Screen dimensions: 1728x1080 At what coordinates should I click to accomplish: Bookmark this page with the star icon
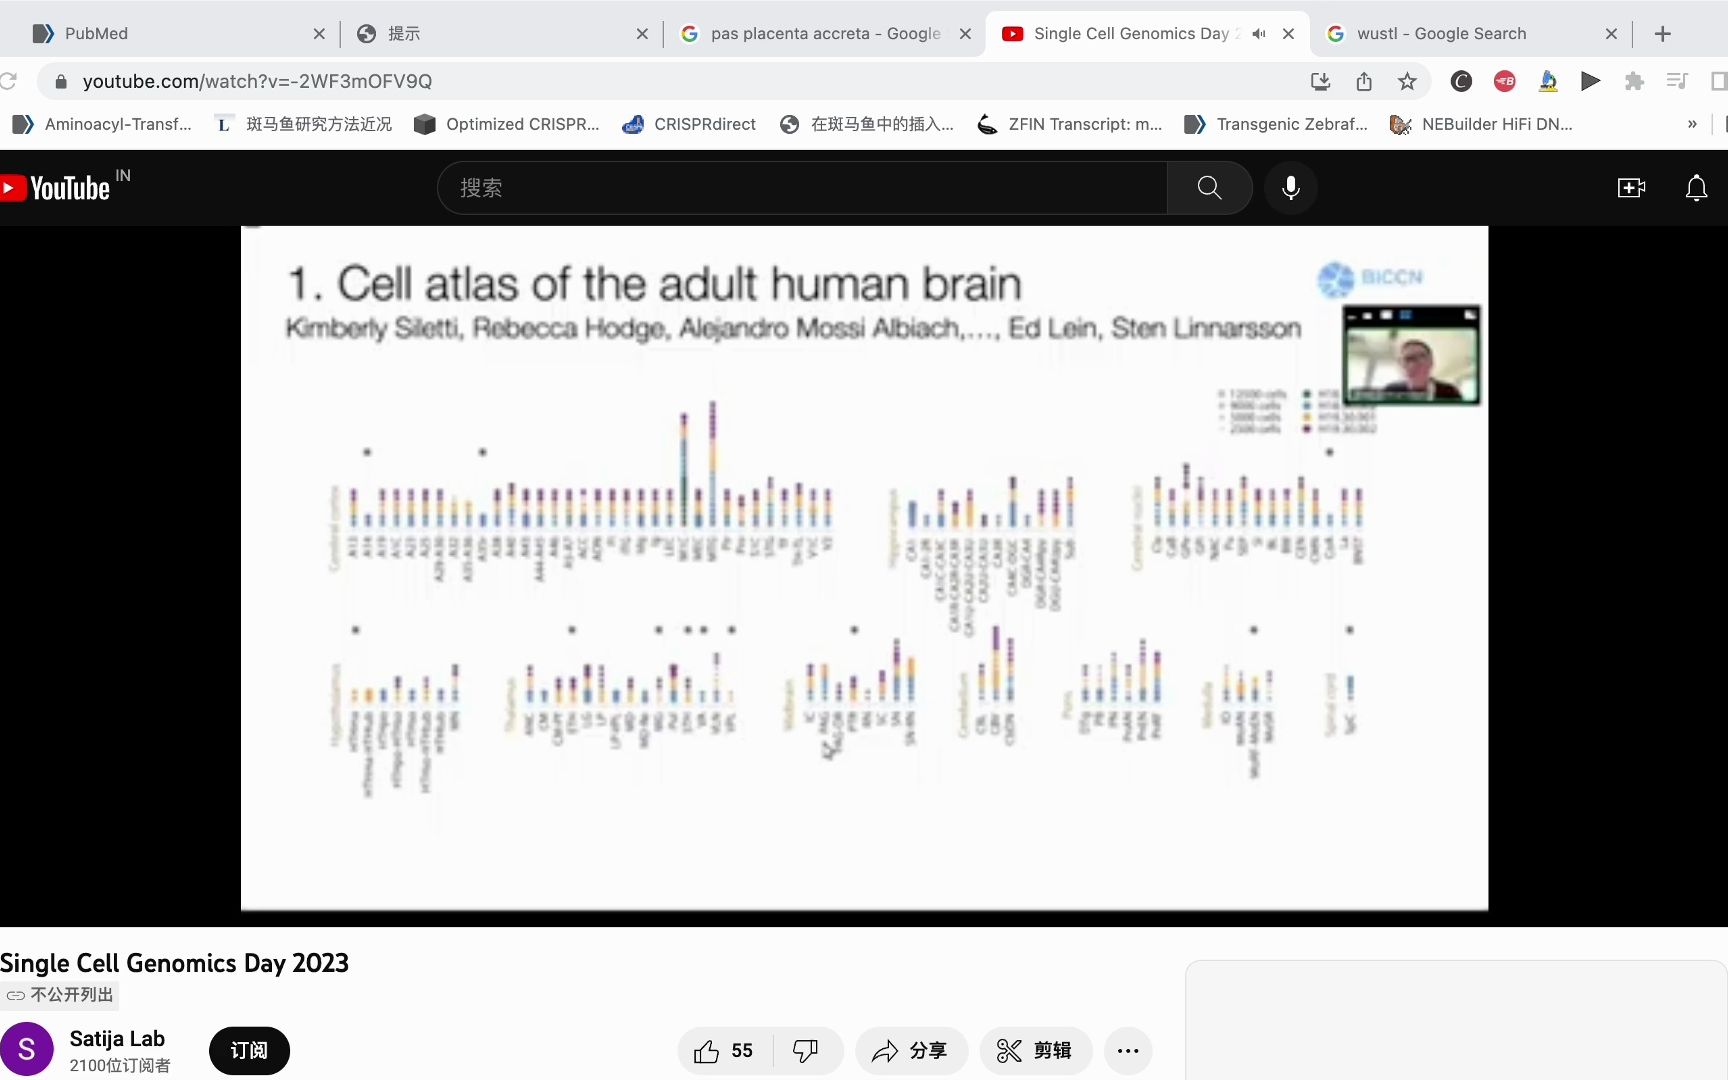point(1407,81)
